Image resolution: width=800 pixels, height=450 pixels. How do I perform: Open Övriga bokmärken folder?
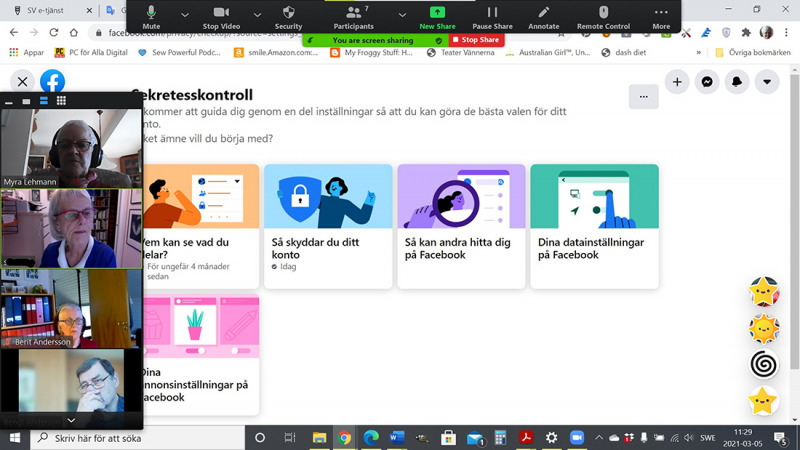pyautogui.click(x=753, y=52)
